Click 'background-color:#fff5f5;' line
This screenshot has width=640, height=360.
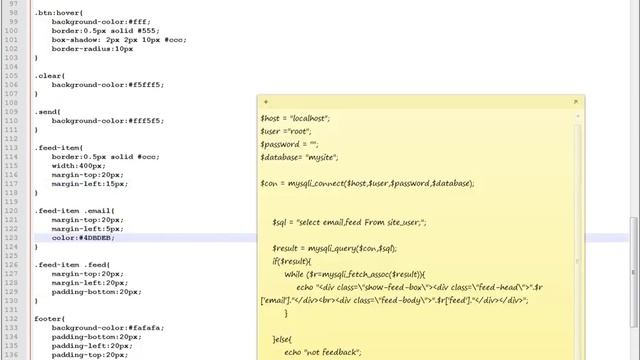click(108, 120)
